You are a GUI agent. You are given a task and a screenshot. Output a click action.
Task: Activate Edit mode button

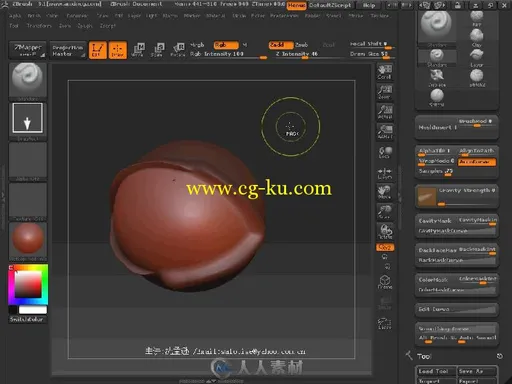(98, 50)
